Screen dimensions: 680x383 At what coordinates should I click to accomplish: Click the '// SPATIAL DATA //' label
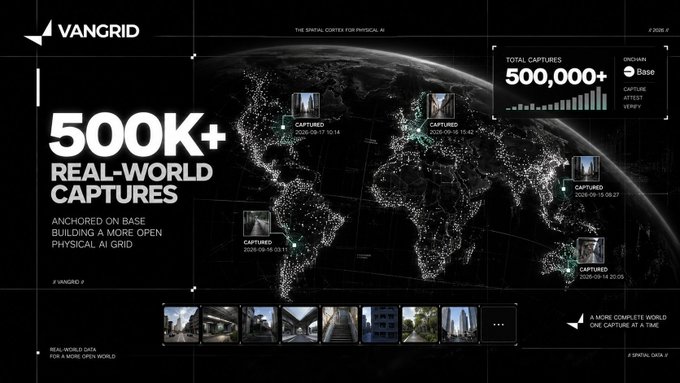(648, 355)
